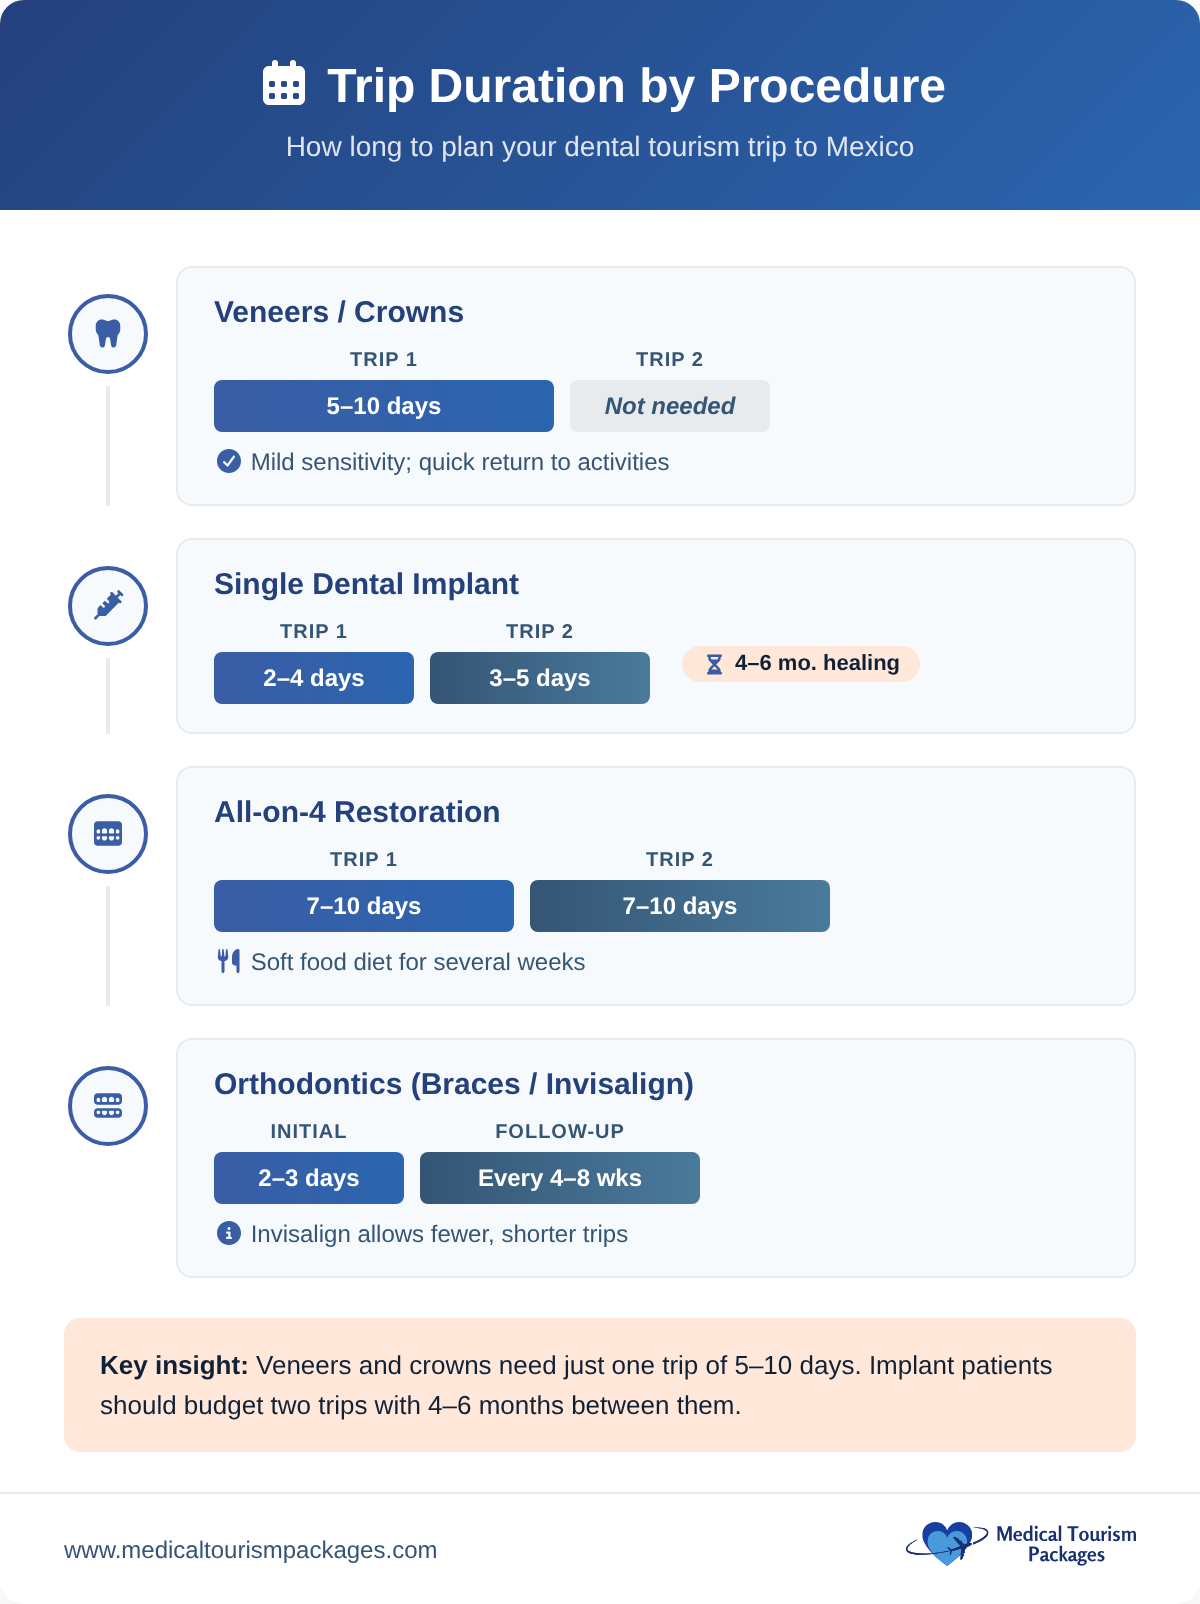Click the Not needed Trip 2 bar
Image resolution: width=1200 pixels, height=1604 pixels.
click(x=670, y=406)
